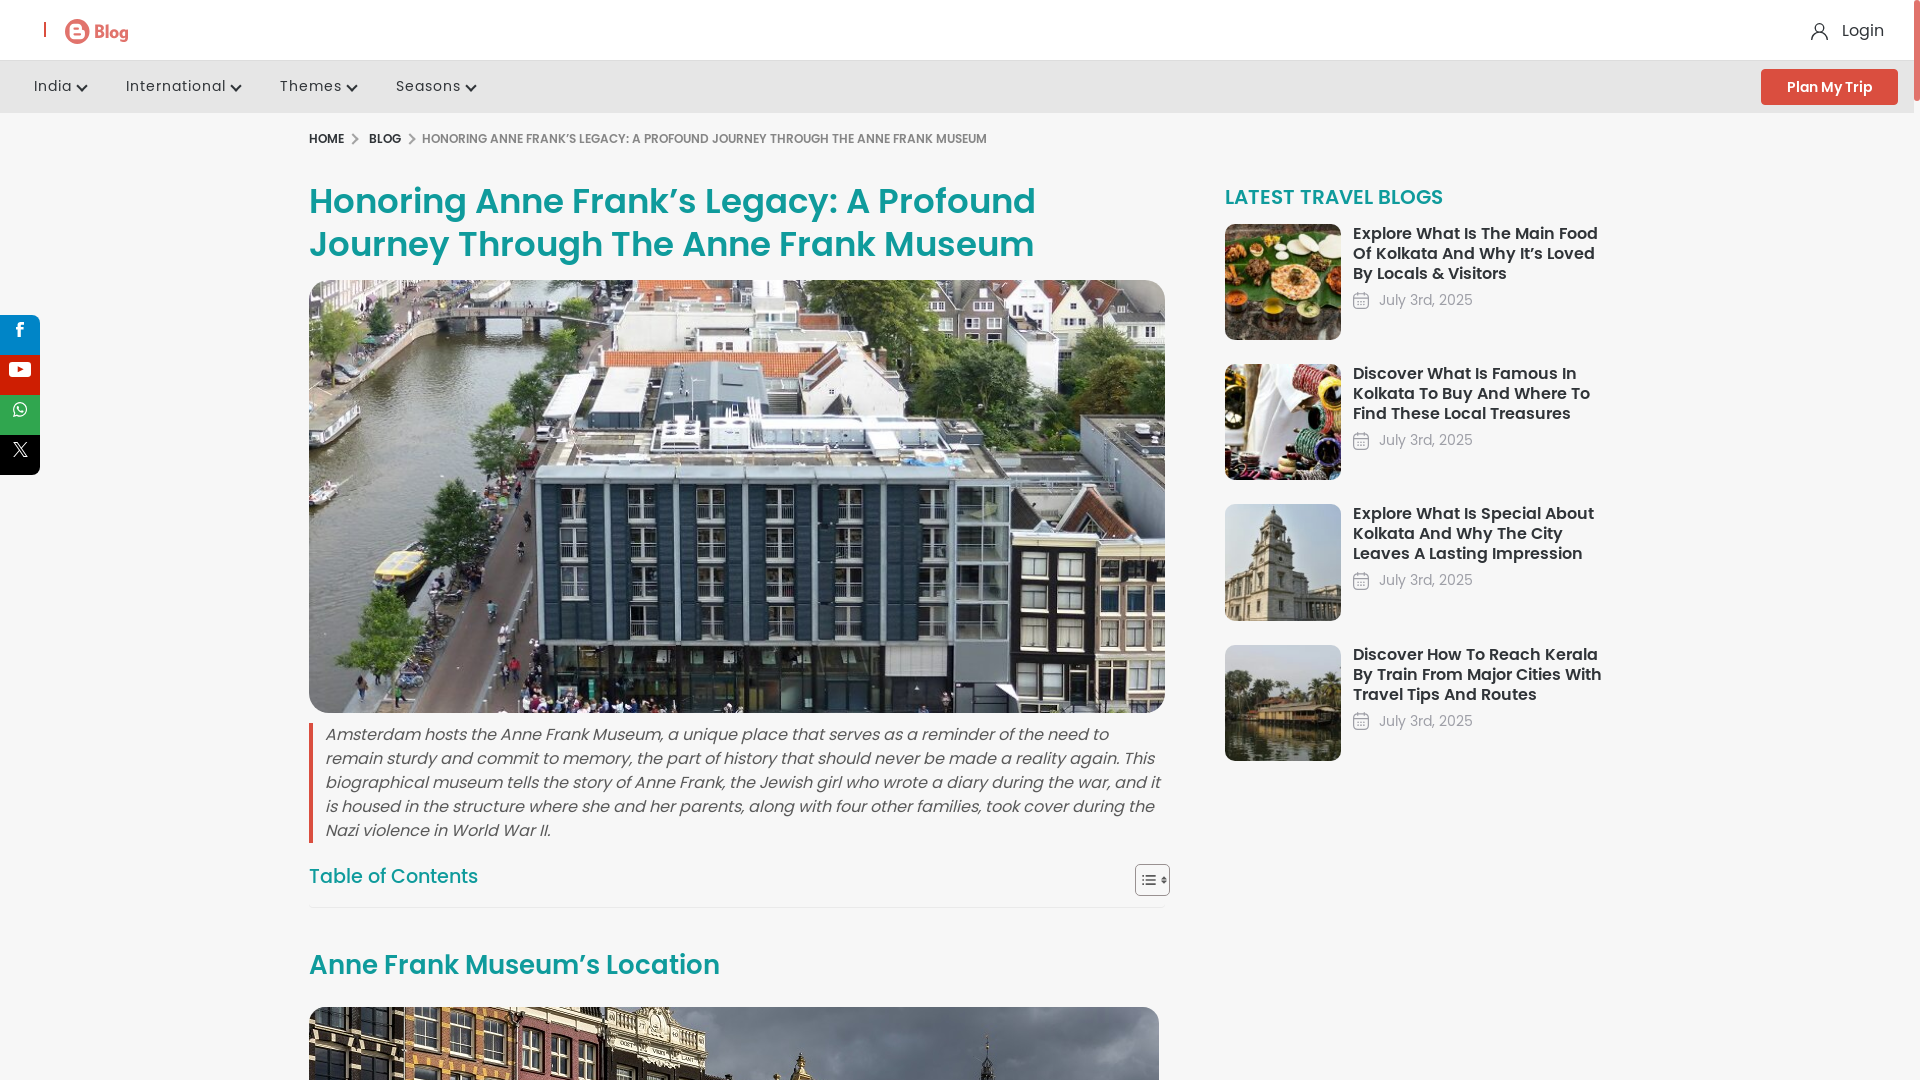Toggle the Table of Contents list icon
The height and width of the screenshot is (1080, 1920).
[1152, 880]
